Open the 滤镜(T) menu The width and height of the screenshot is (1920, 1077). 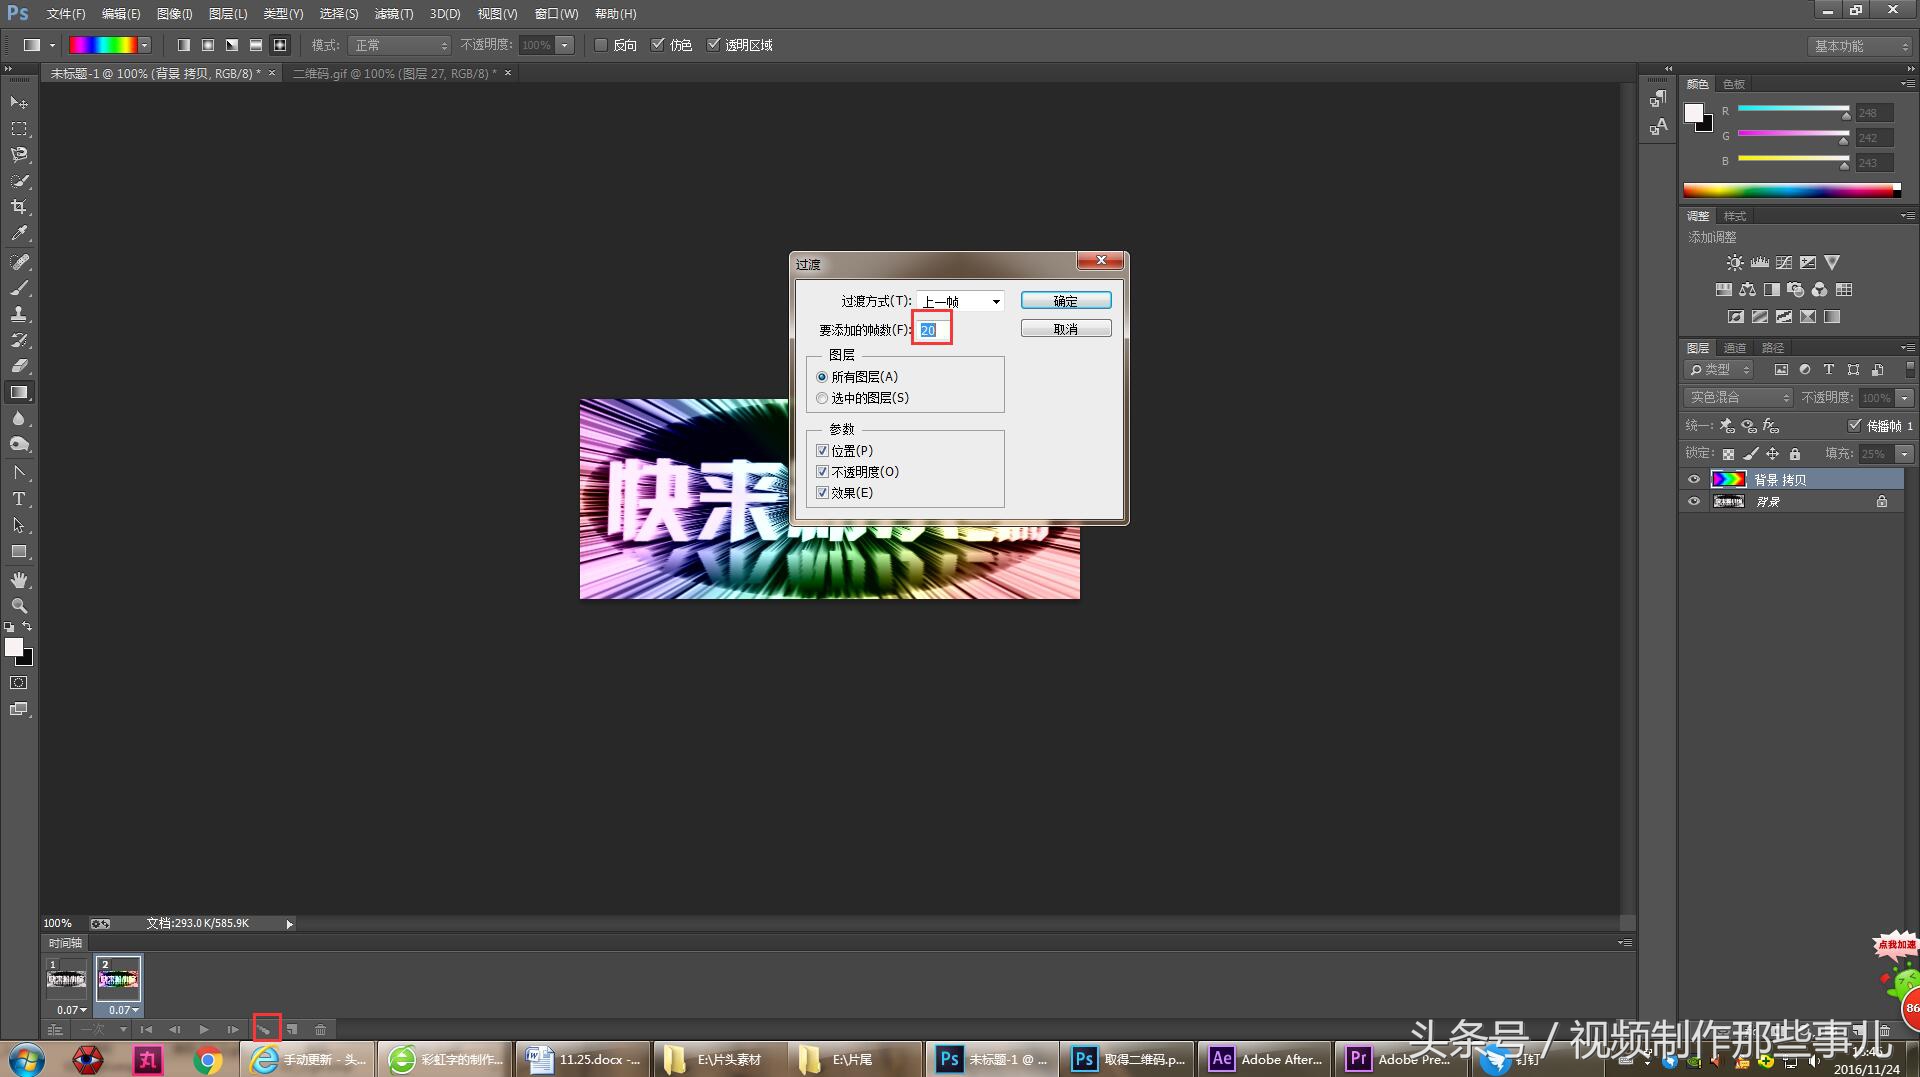coord(393,14)
